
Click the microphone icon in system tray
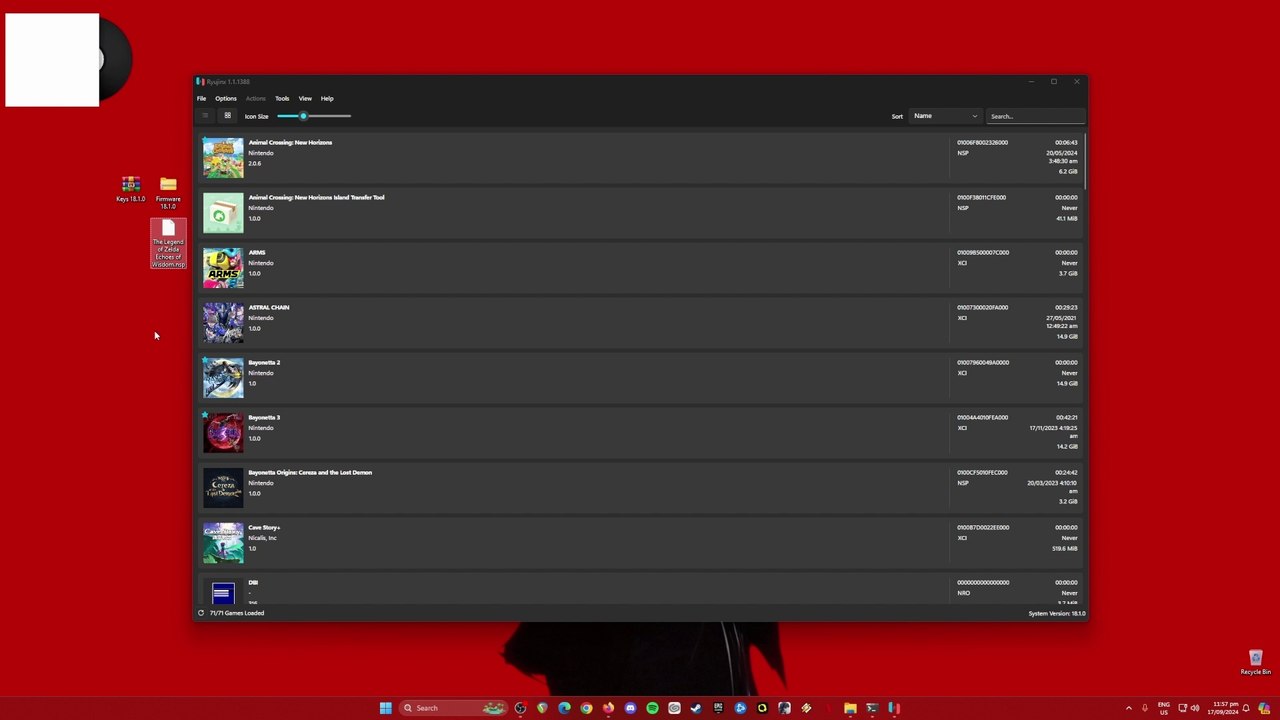point(1145,708)
